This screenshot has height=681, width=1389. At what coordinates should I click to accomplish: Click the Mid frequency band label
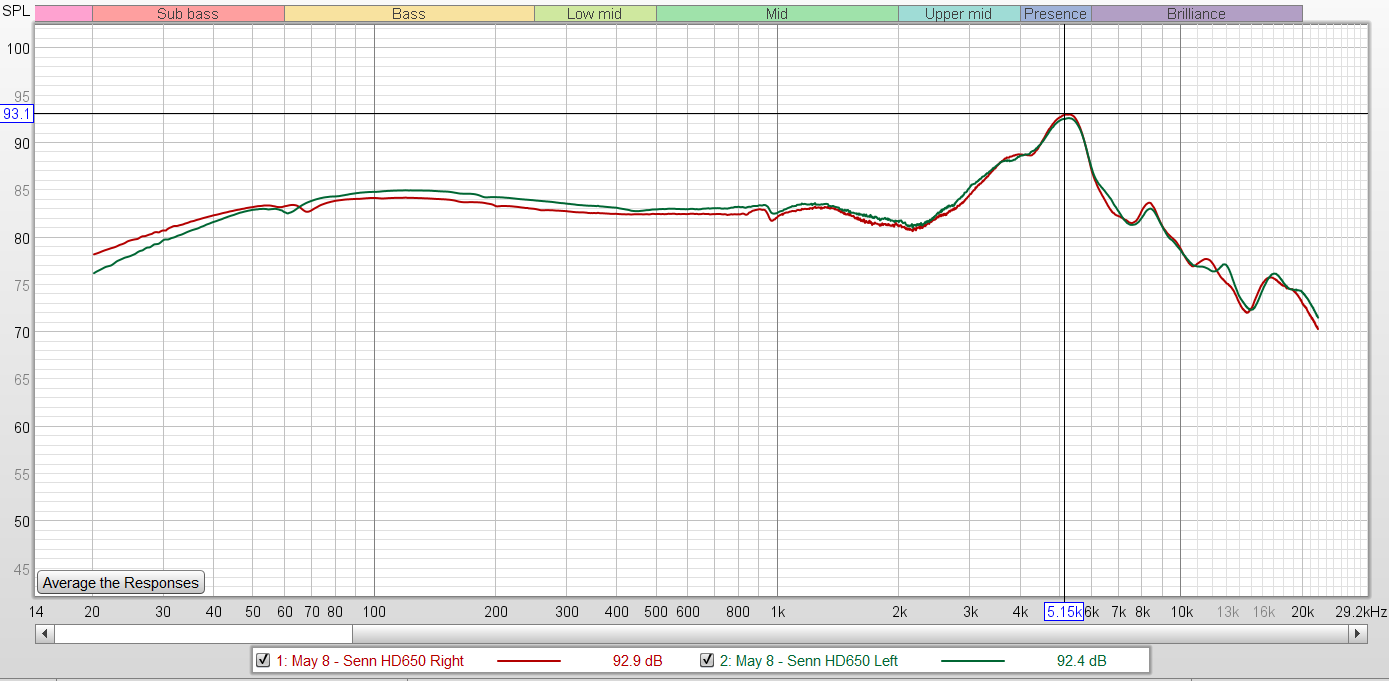[777, 14]
